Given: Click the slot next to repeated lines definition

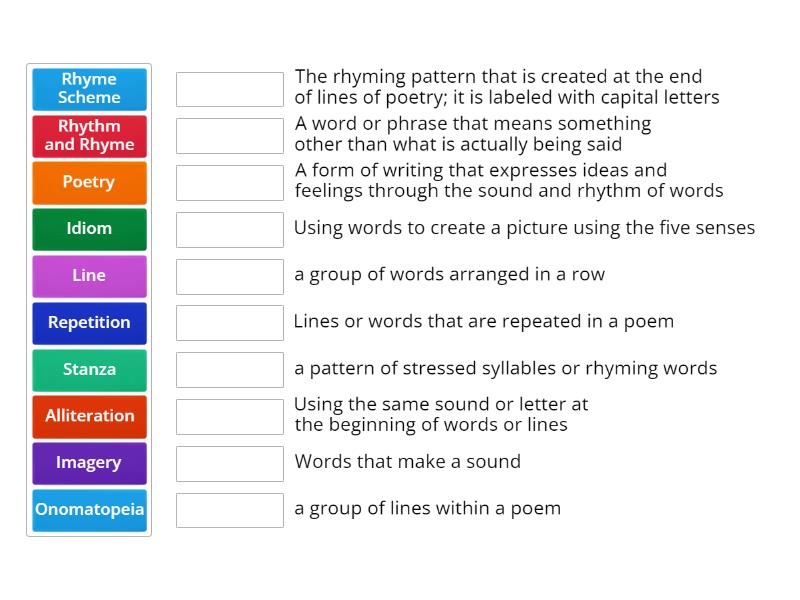Looking at the screenshot, I should (229, 323).
